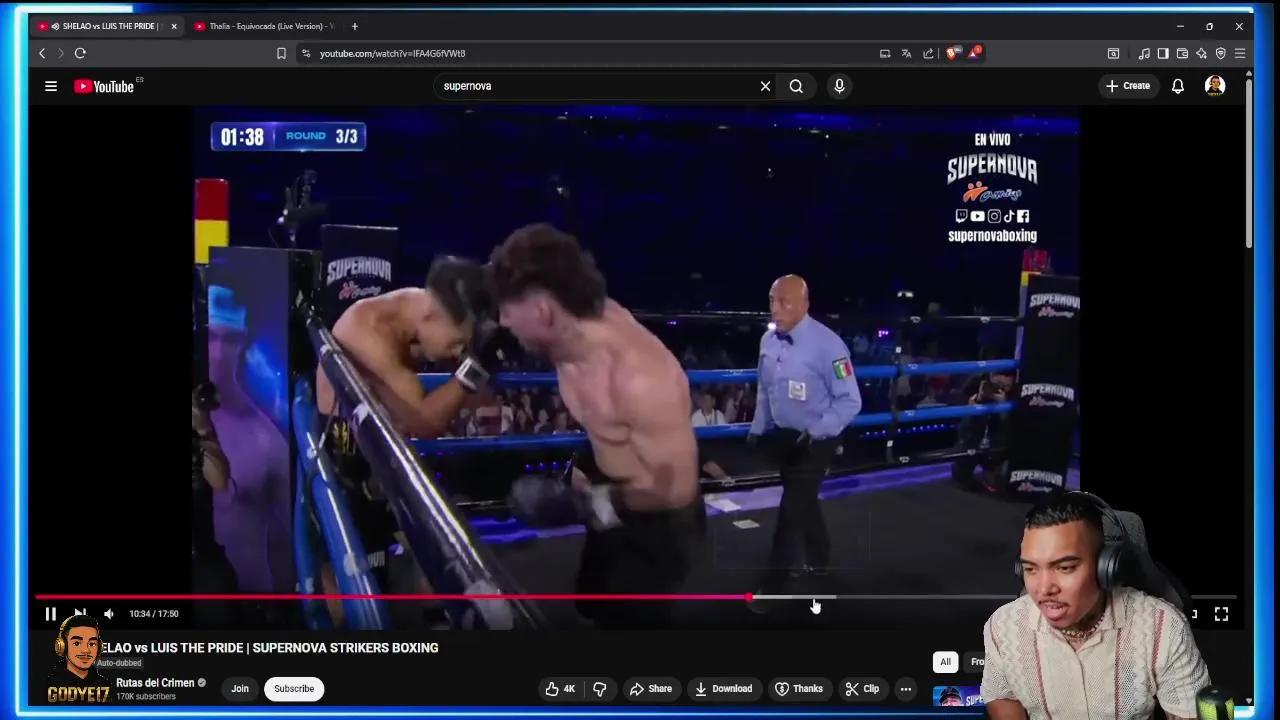Viewport: 1280px width, 720px height.
Task: Translate this page
Action: (x=906, y=53)
